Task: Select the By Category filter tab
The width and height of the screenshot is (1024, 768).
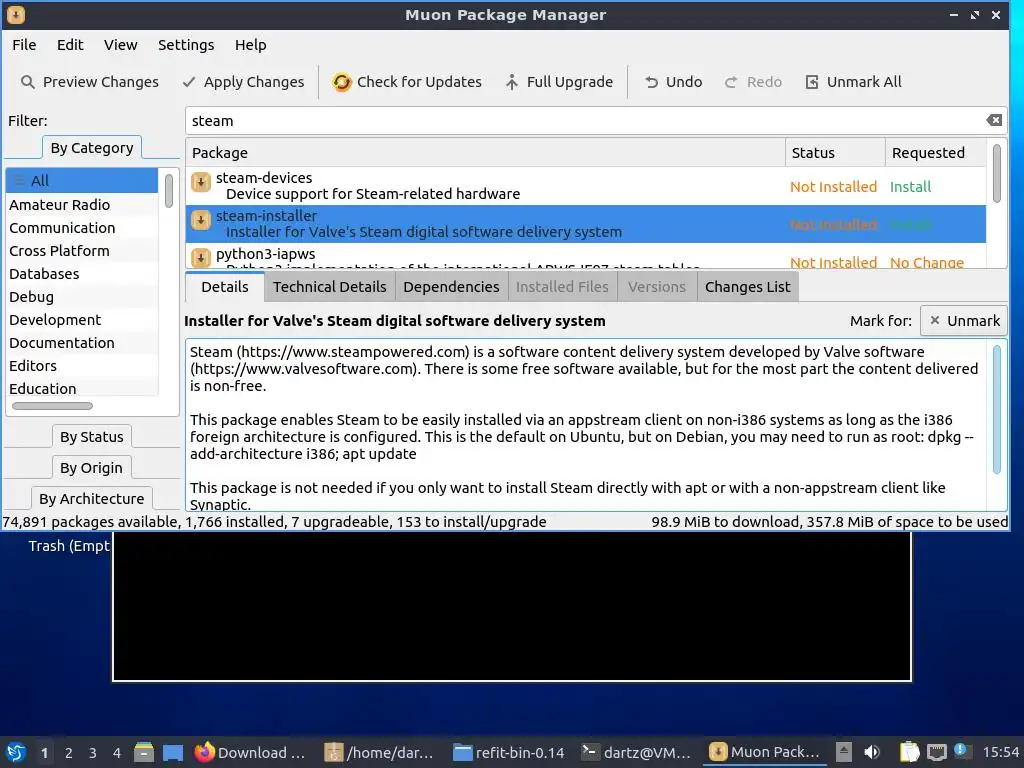Action: (92, 148)
